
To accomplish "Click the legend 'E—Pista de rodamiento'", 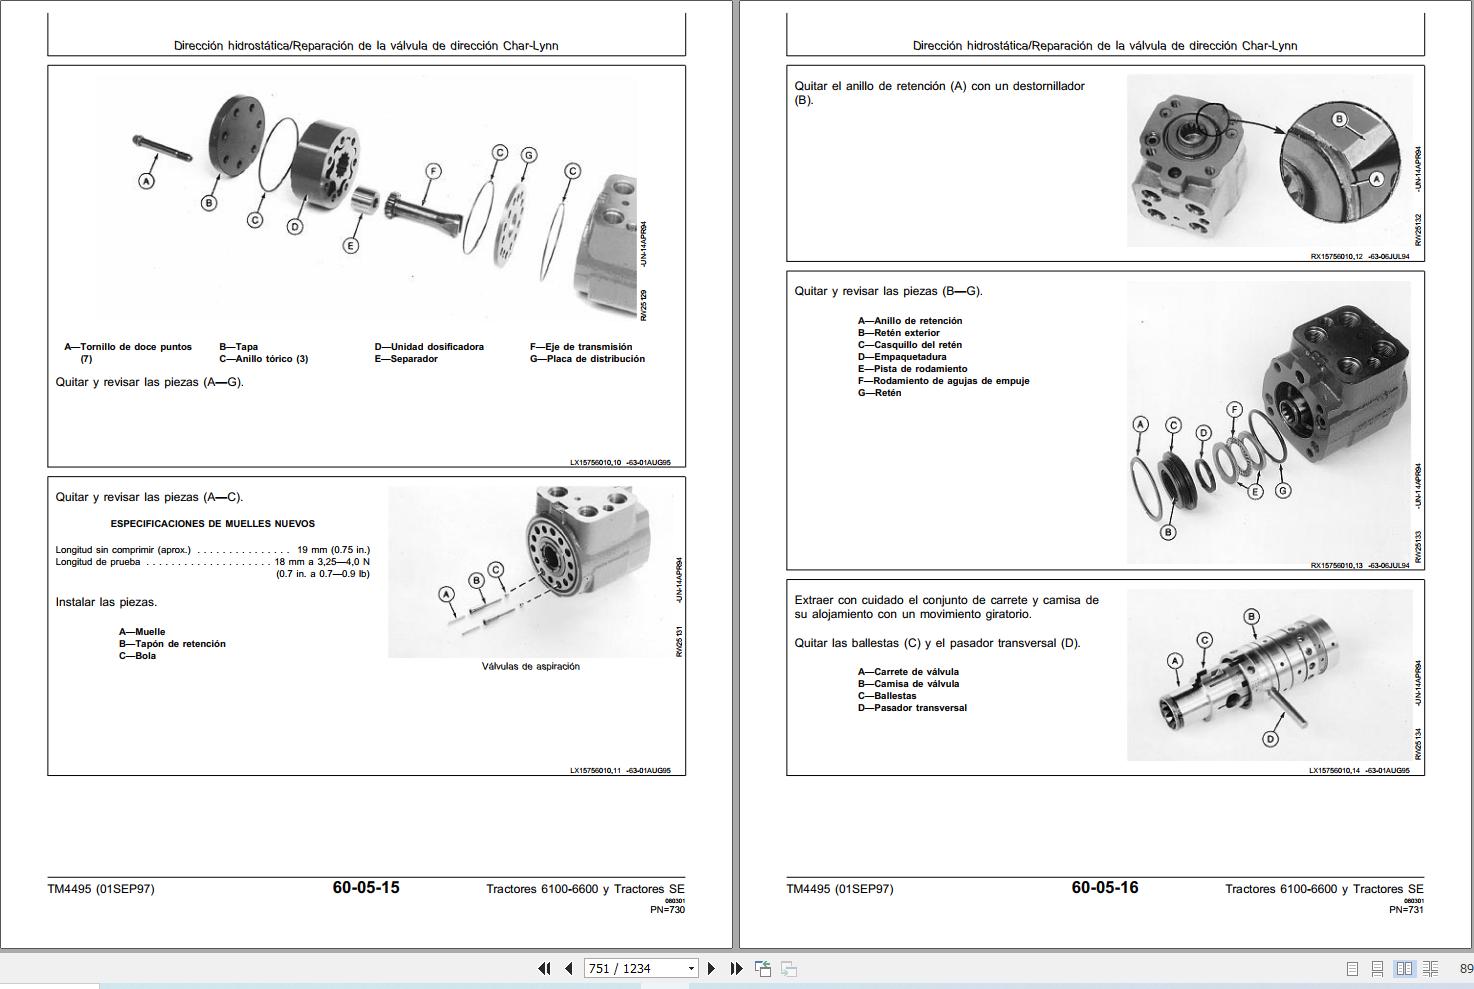I will [x=913, y=369].
